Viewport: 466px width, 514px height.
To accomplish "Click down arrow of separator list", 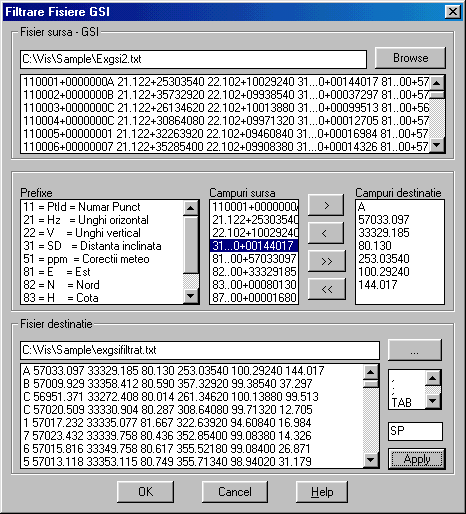I will point(433,400).
